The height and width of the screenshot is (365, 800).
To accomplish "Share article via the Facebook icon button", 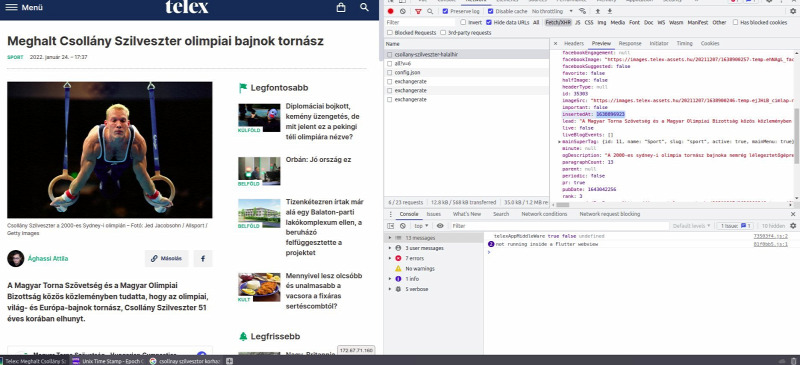I will (x=203, y=258).
